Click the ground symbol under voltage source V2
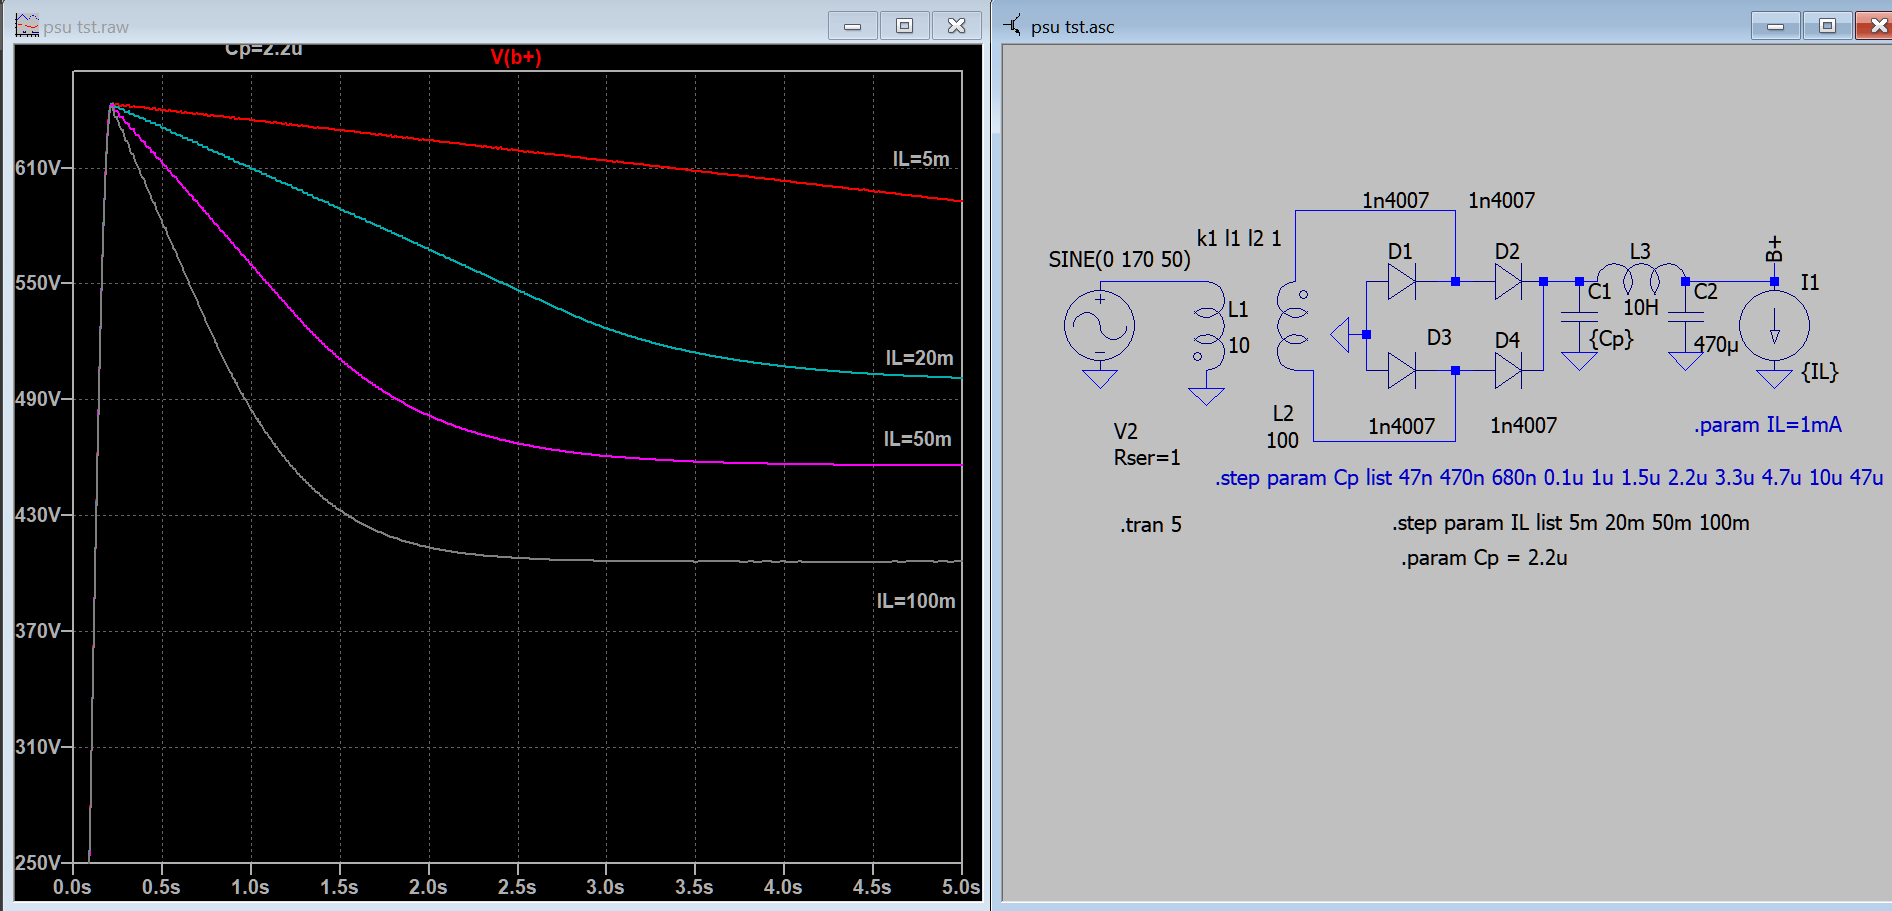1892x911 pixels. click(x=1099, y=378)
